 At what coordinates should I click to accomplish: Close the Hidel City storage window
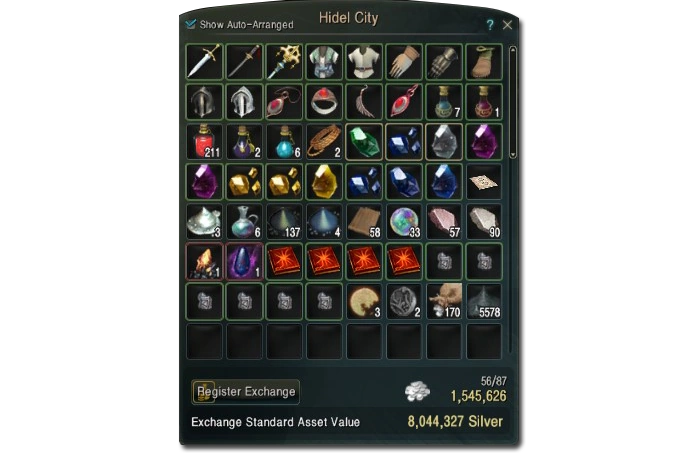pyautogui.click(x=508, y=25)
